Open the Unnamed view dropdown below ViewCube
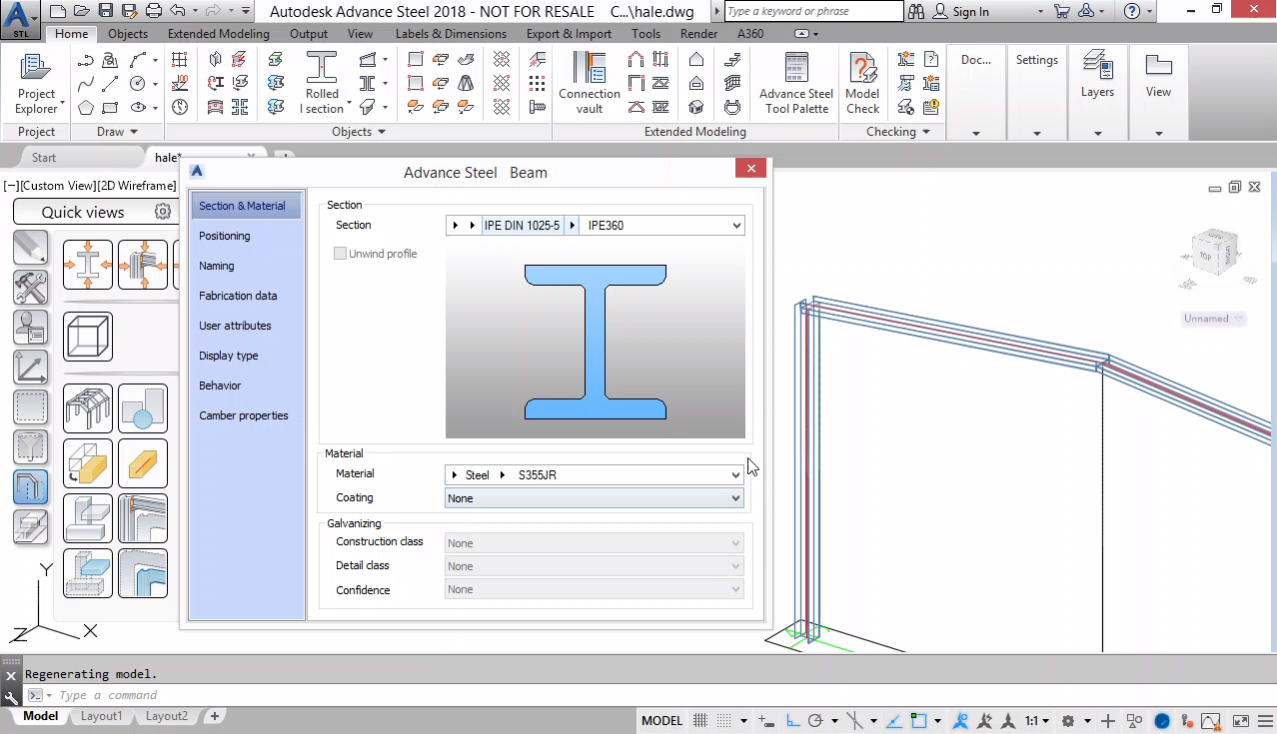1277x734 pixels. (1214, 319)
